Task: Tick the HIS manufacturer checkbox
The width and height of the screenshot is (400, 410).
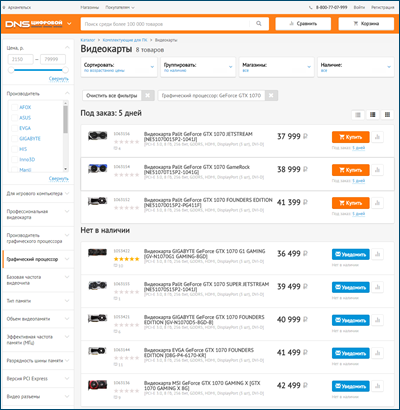Action: (14, 149)
